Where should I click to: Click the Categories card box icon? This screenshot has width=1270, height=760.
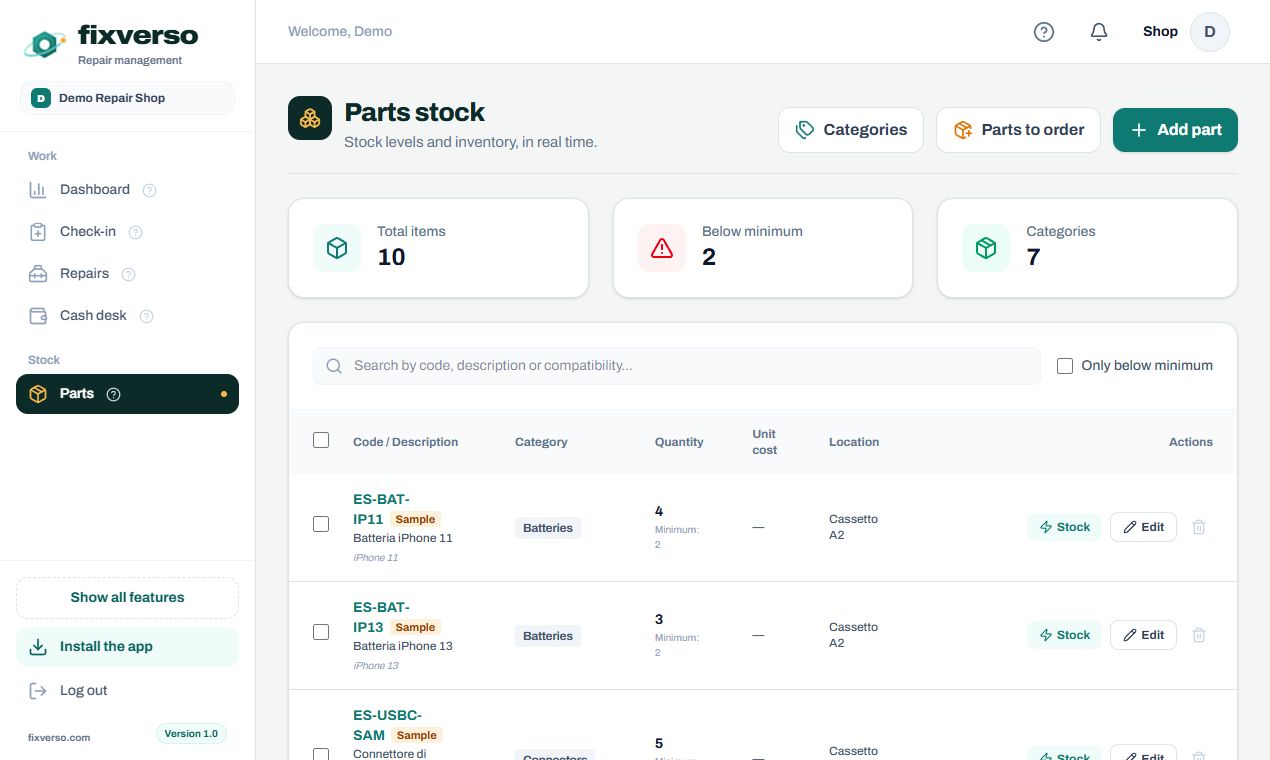[x=986, y=248]
